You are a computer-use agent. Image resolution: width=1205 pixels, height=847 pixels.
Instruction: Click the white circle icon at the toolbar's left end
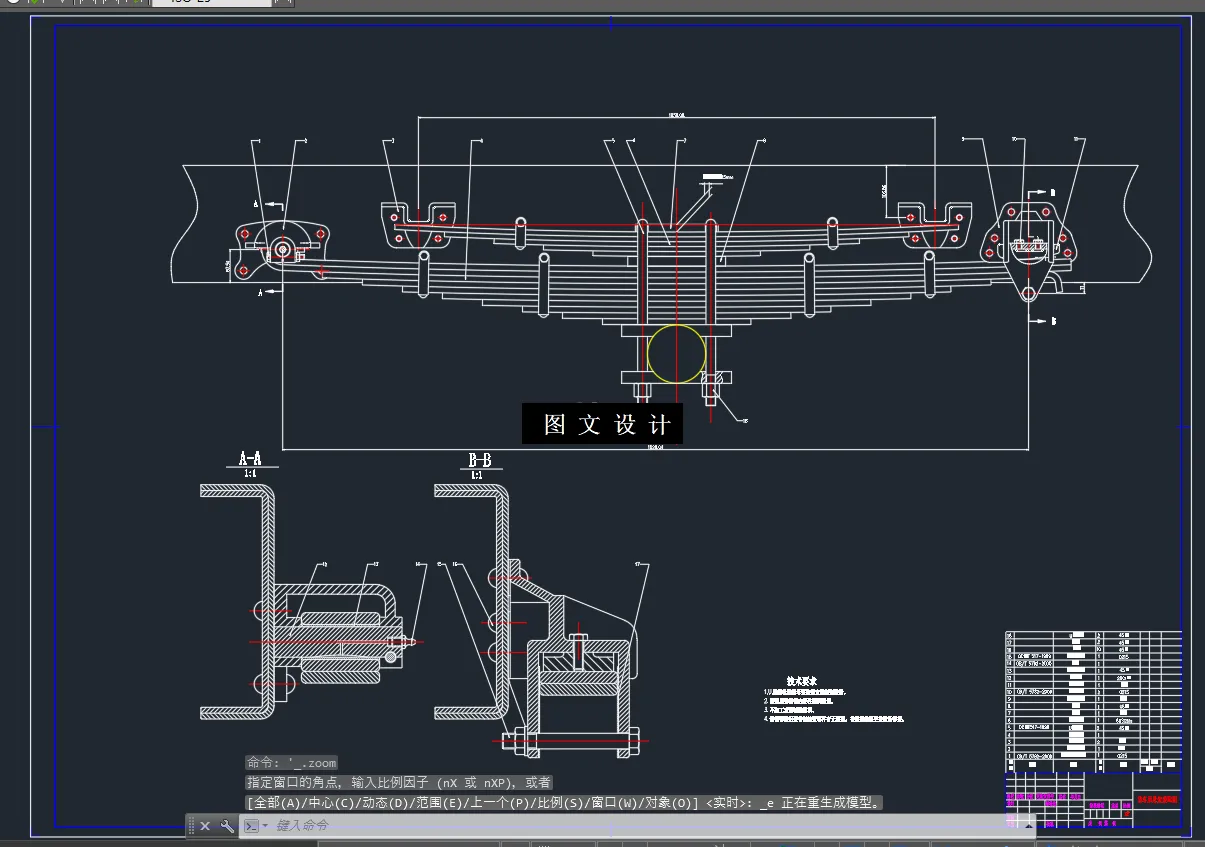tap(12, 3)
